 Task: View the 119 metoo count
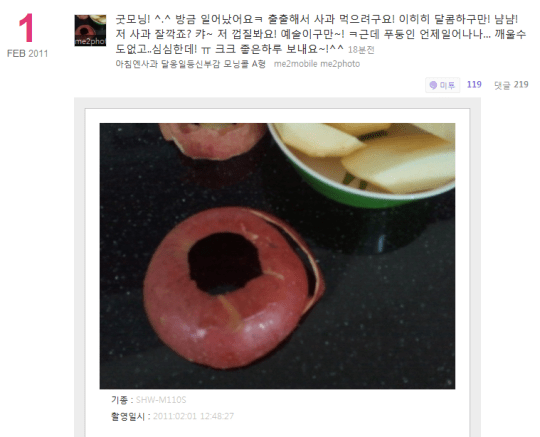[474, 85]
